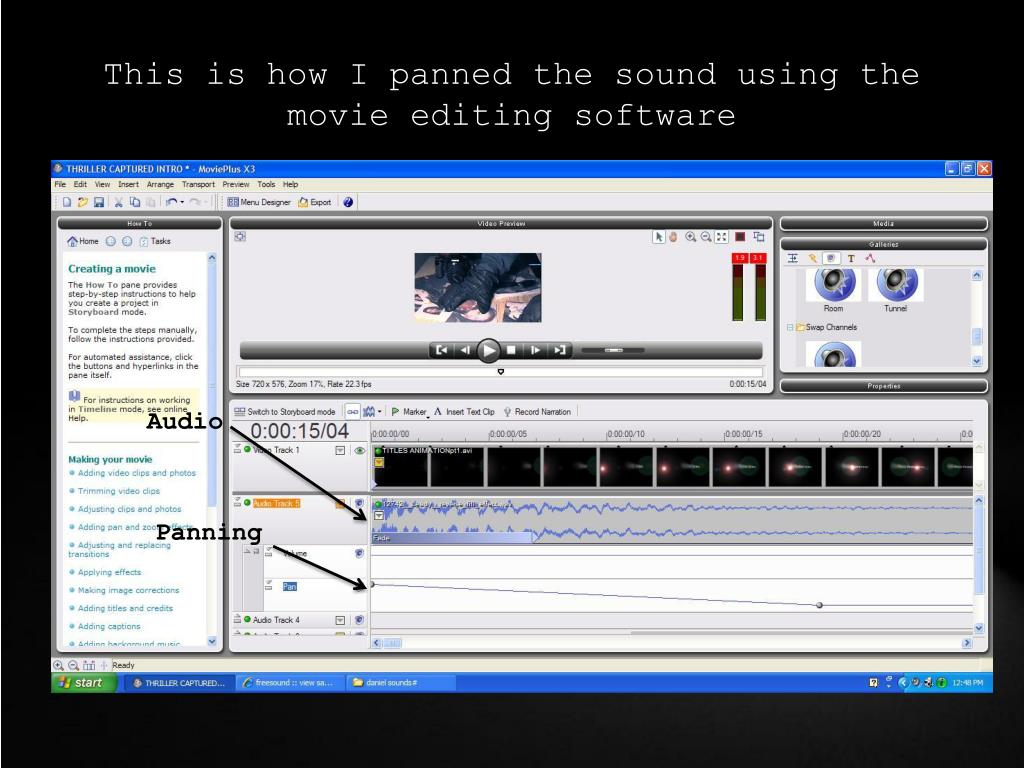This screenshot has height=768, width=1024.
Task: Toggle the link clips chain icon
Action: pyautogui.click(x=353, y=412)
